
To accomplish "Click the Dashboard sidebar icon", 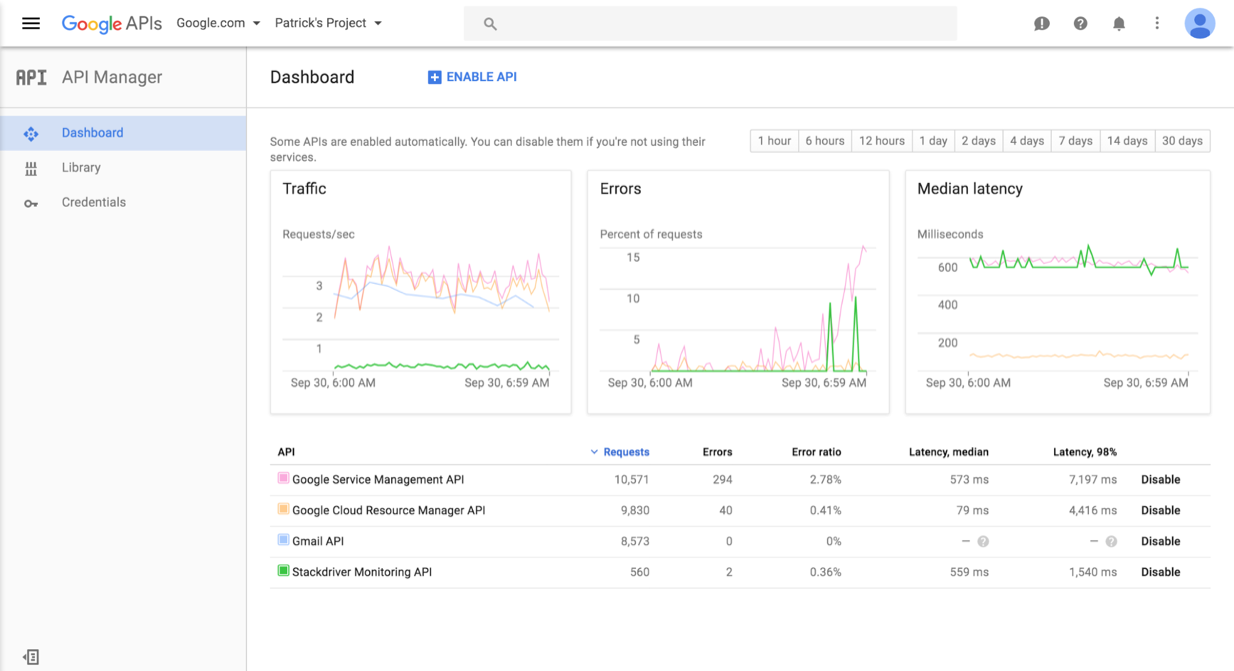I will (x=31, y=133).
